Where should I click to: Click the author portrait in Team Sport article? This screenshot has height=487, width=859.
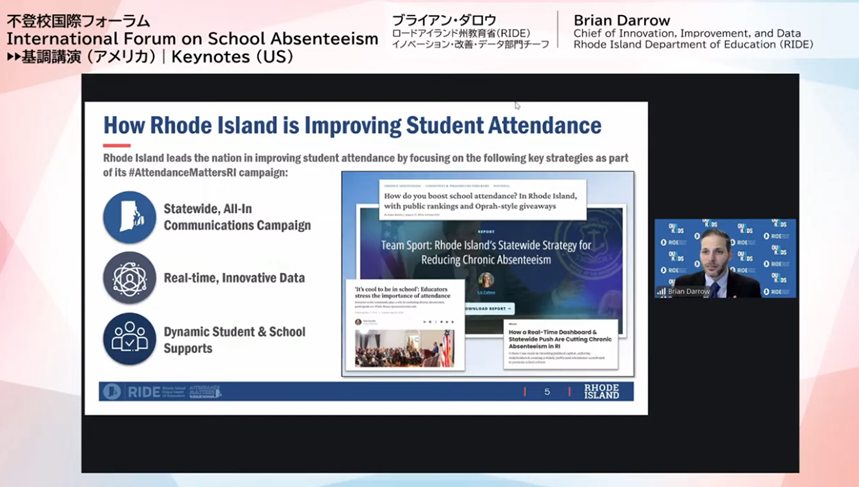486,280
